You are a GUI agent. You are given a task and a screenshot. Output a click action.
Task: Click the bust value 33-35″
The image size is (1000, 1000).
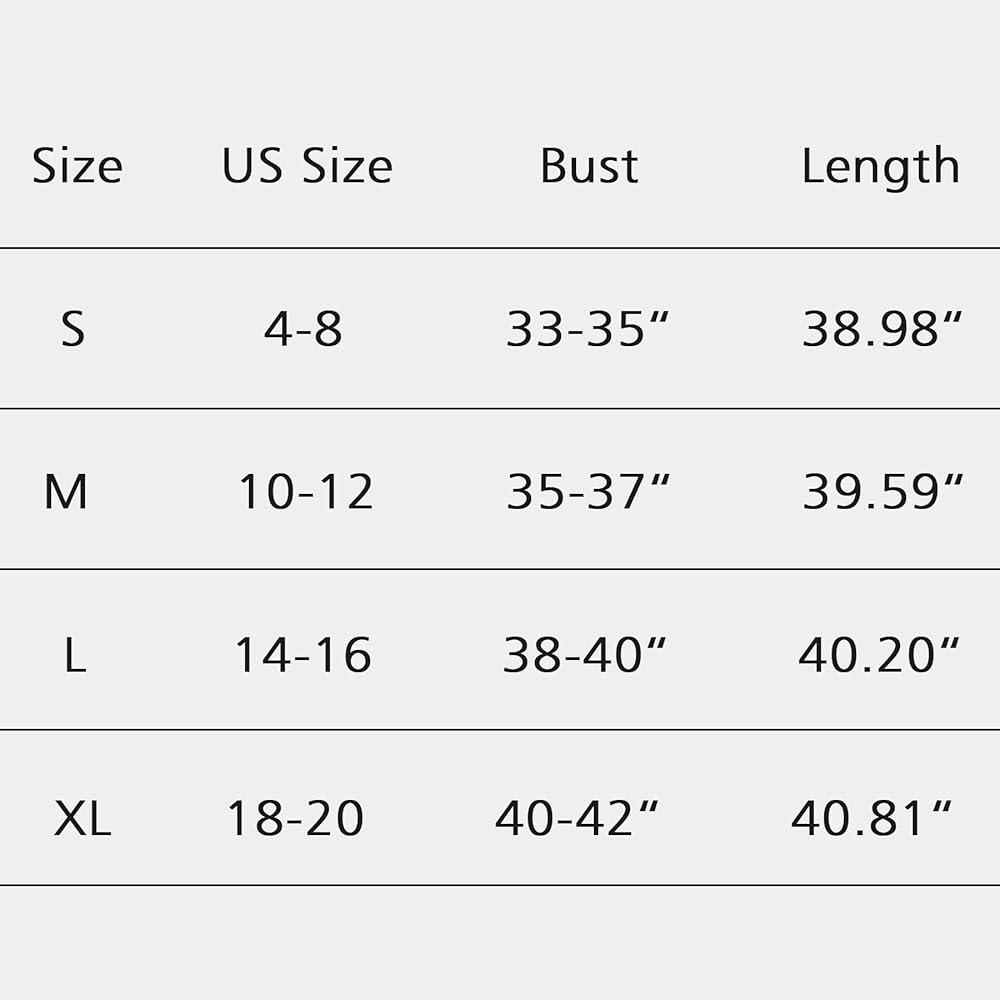[588, 328]
